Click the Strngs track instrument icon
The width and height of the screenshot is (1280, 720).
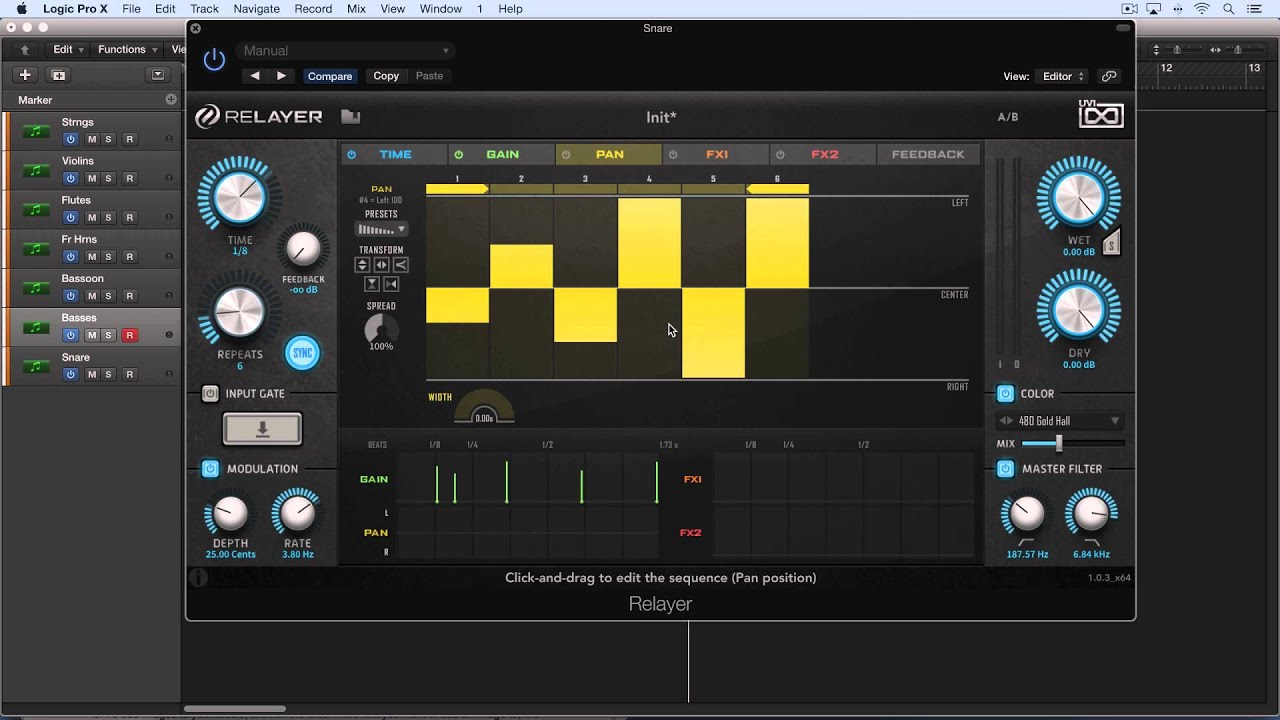(36, 131)
